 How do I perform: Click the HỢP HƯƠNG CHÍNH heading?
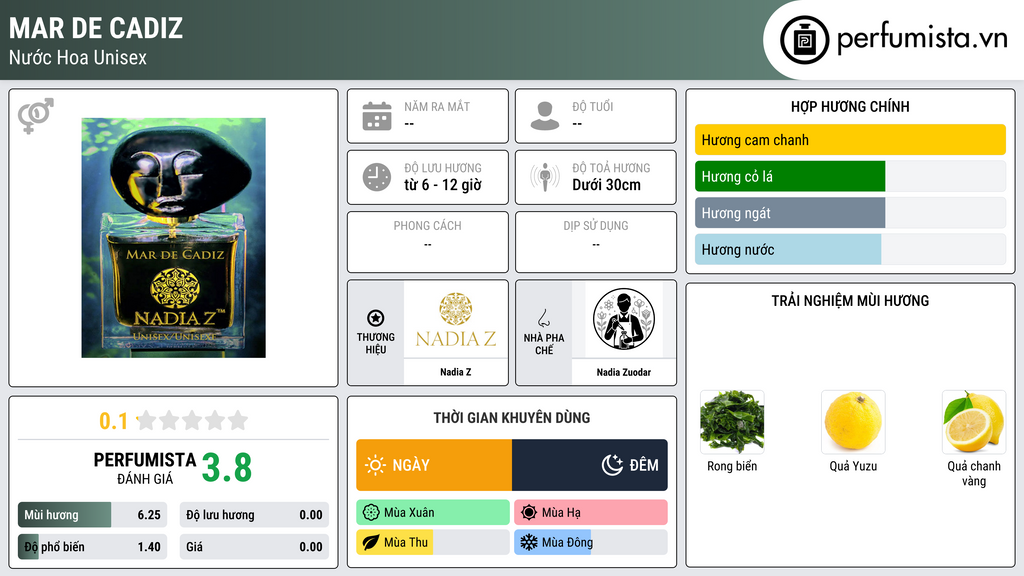click(850, 106)
